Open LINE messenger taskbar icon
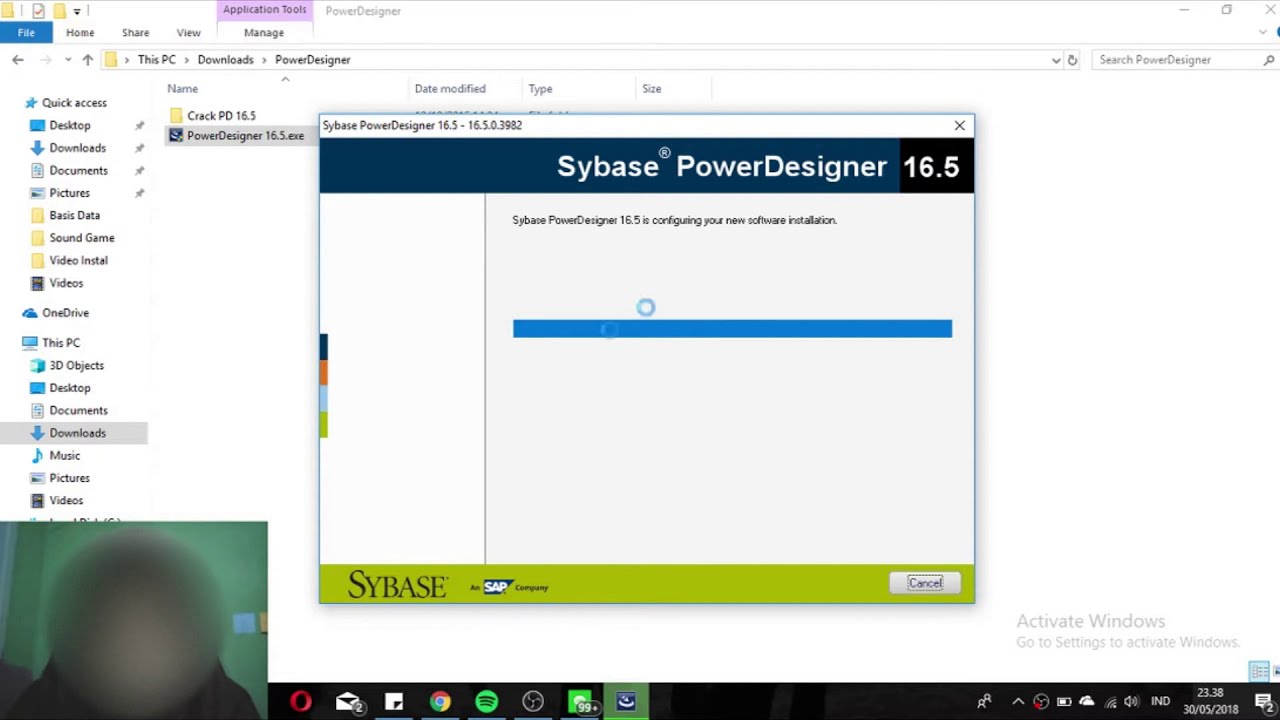Image resolution: width=1280 pixels, height=720 pixels. (x=580, y=701)
